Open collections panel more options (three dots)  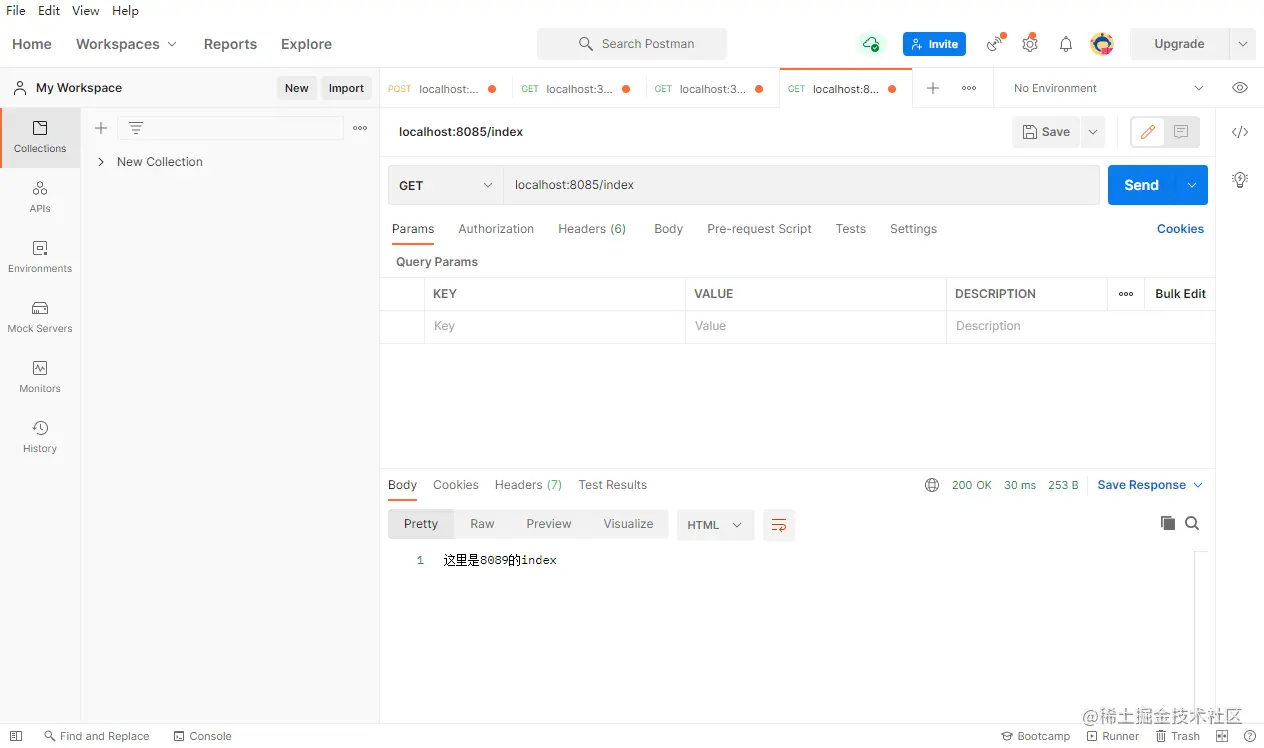click(x=360, y=128)
